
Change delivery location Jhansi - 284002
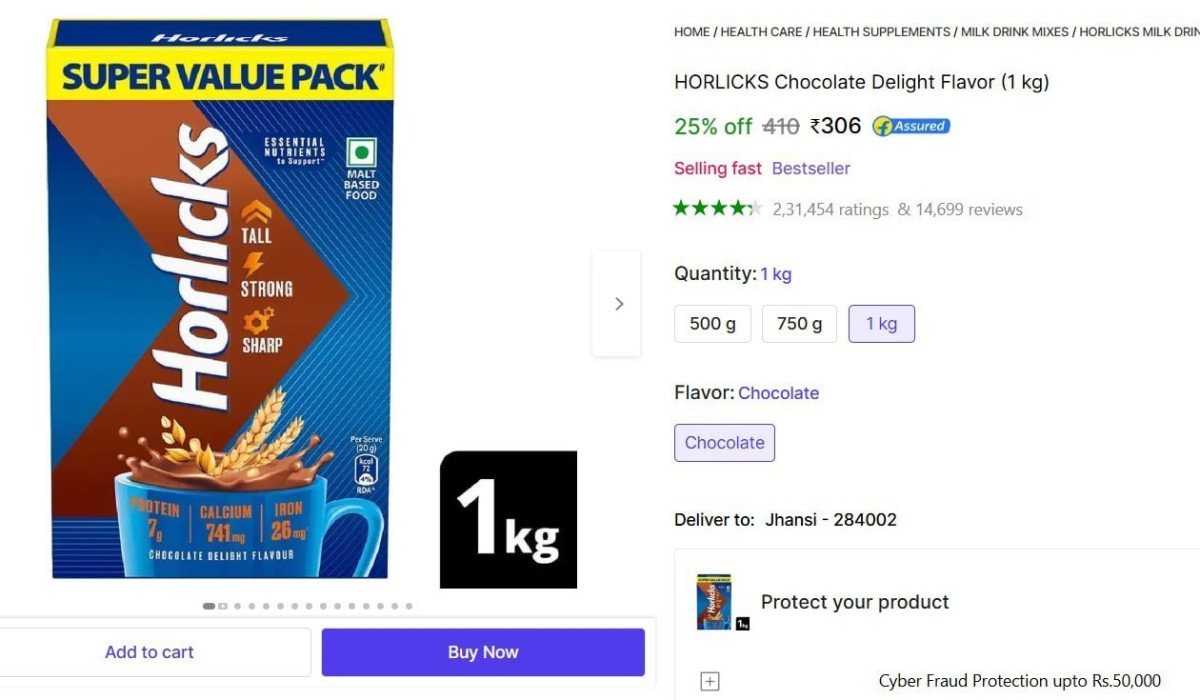[831, 520]
